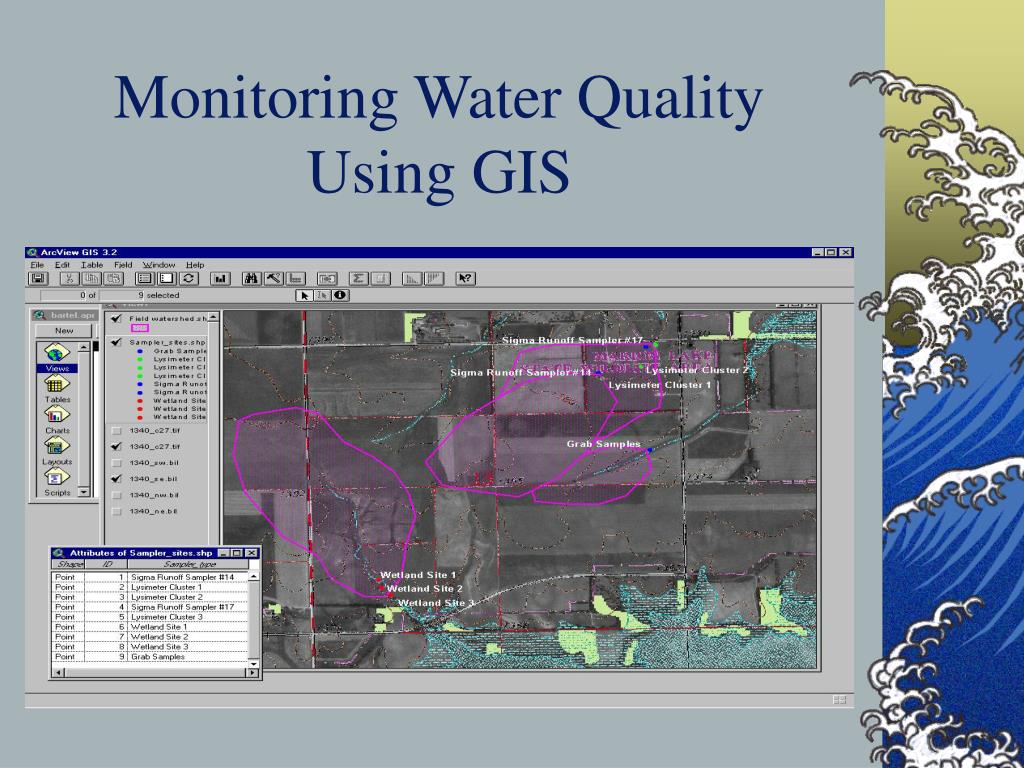
Task: Click the project window list up arrow
Action: [84, 347]
